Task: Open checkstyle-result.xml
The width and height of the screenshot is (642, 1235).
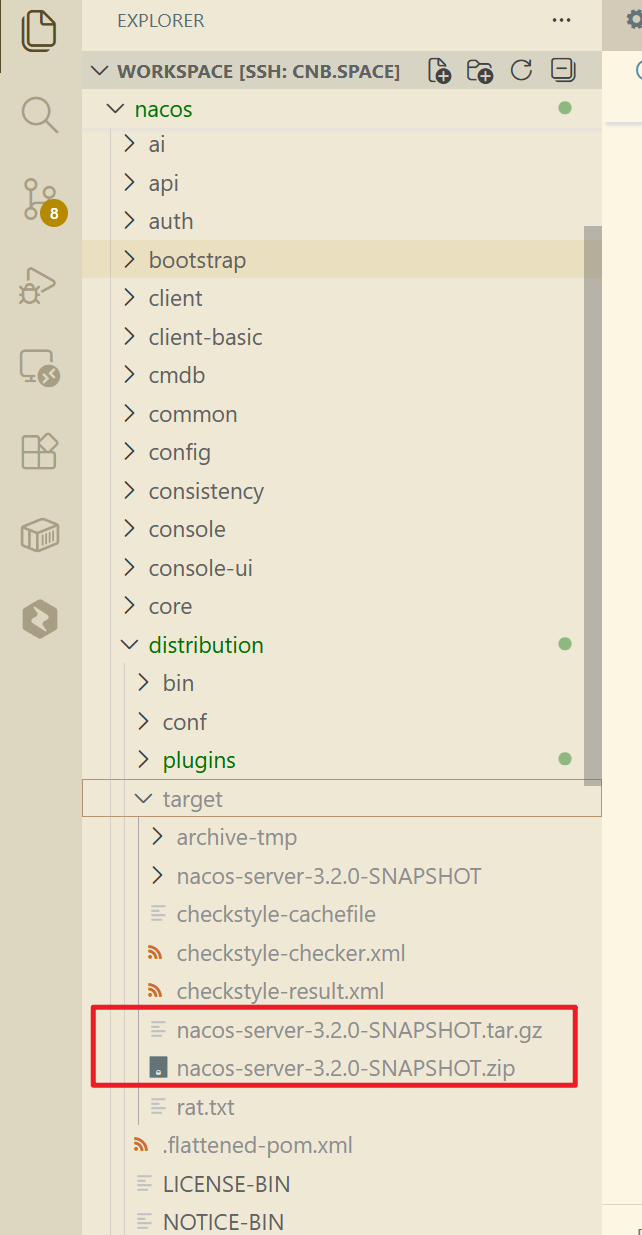Action: pyautogui.click(x=341, y=991)
